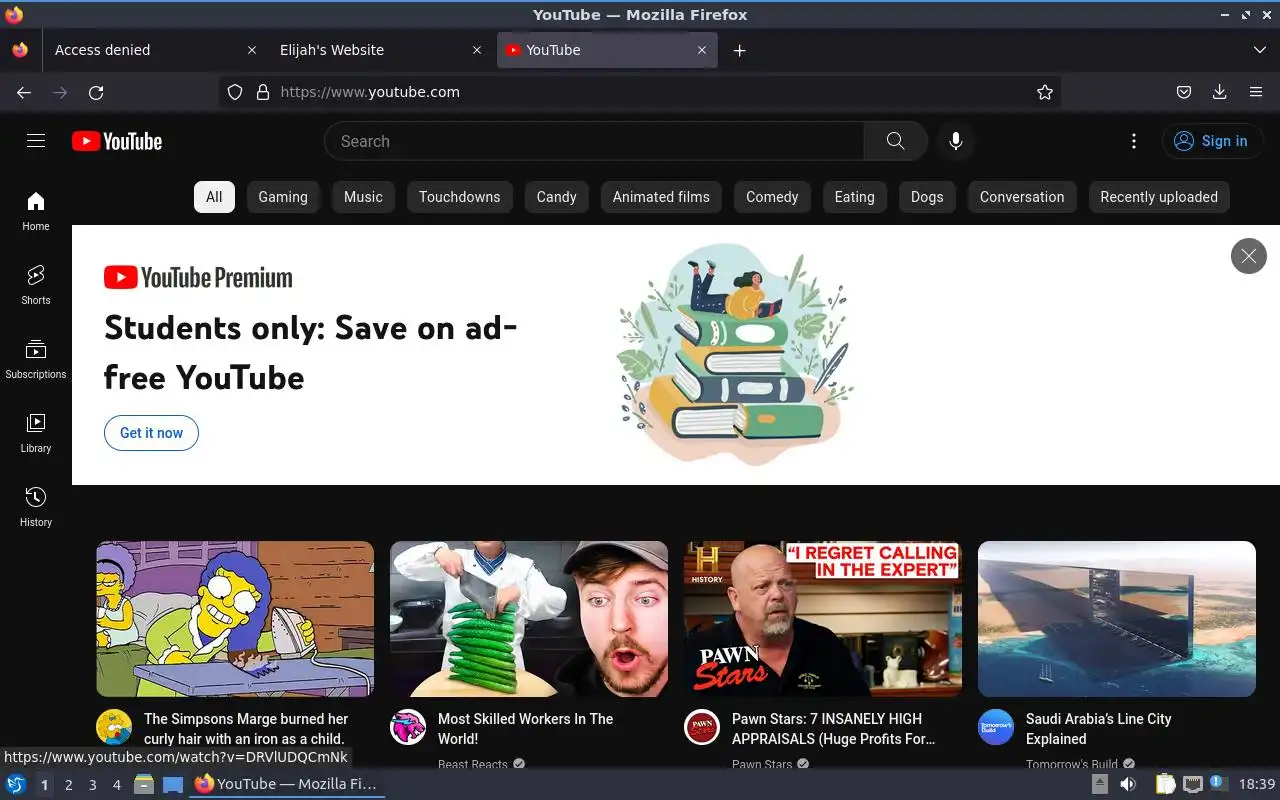Open the Simpsons Marge video thumbnail
Image resolution: width=1280 pixels, height=800 pixels.
235,619
